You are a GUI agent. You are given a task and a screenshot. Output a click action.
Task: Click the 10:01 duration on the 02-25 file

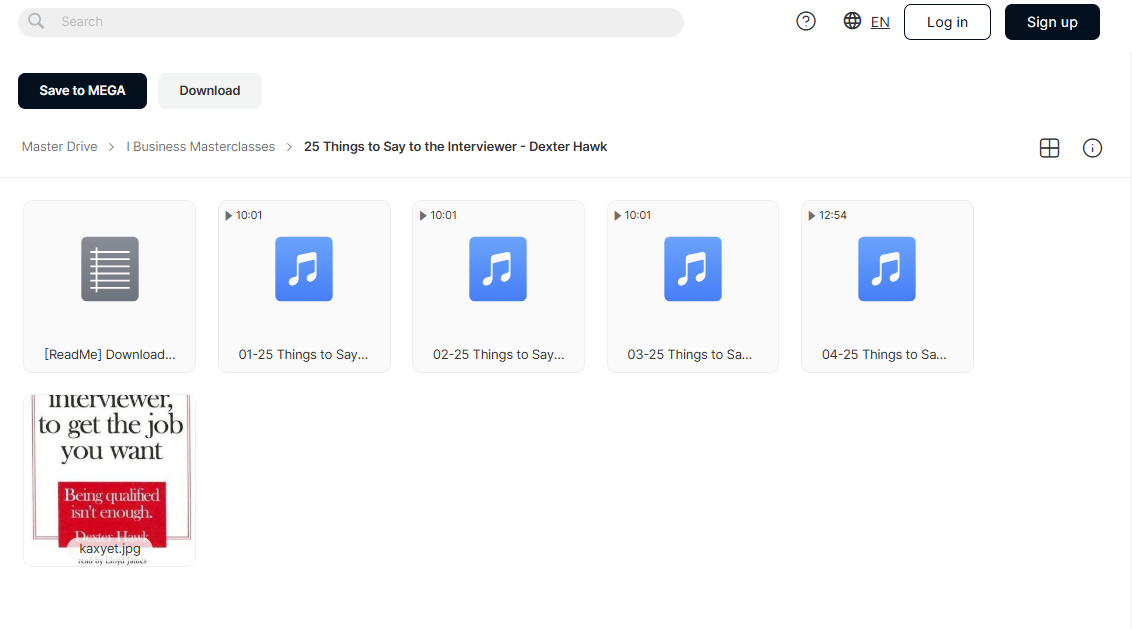click(443, 215)
